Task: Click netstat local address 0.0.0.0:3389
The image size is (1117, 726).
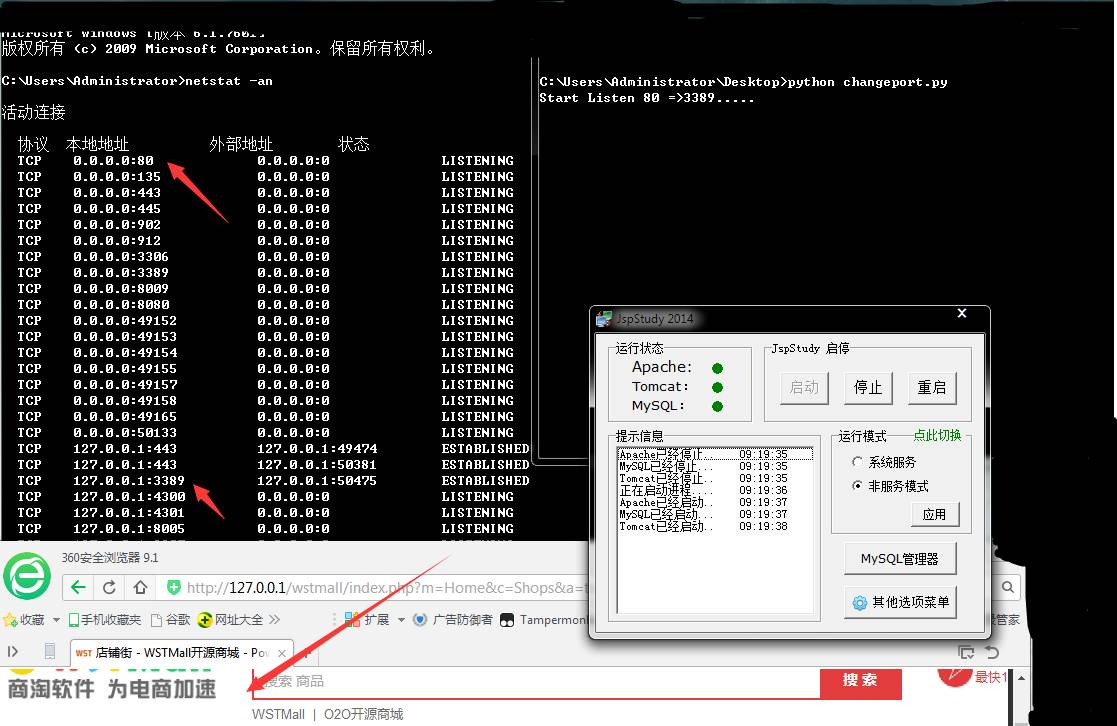Action: point(121,273)
